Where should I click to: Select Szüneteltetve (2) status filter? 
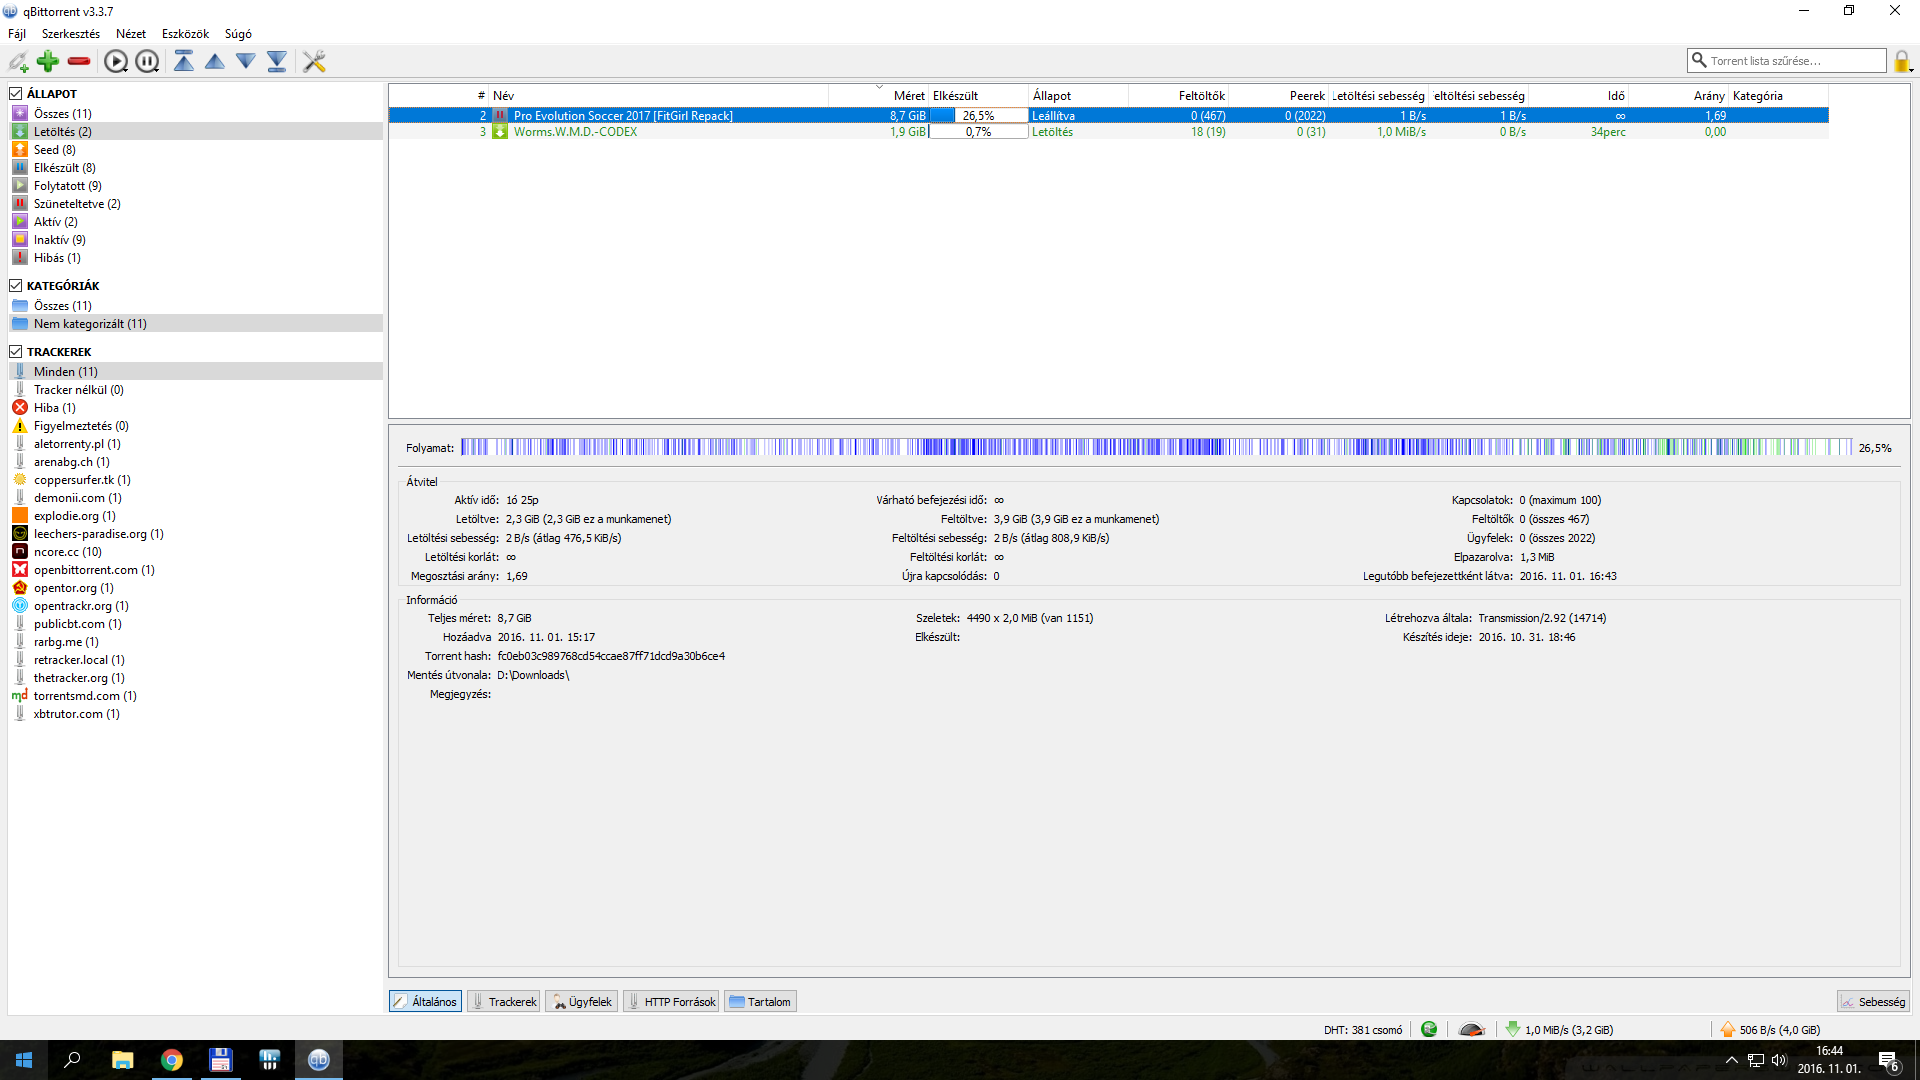point(76,204)
